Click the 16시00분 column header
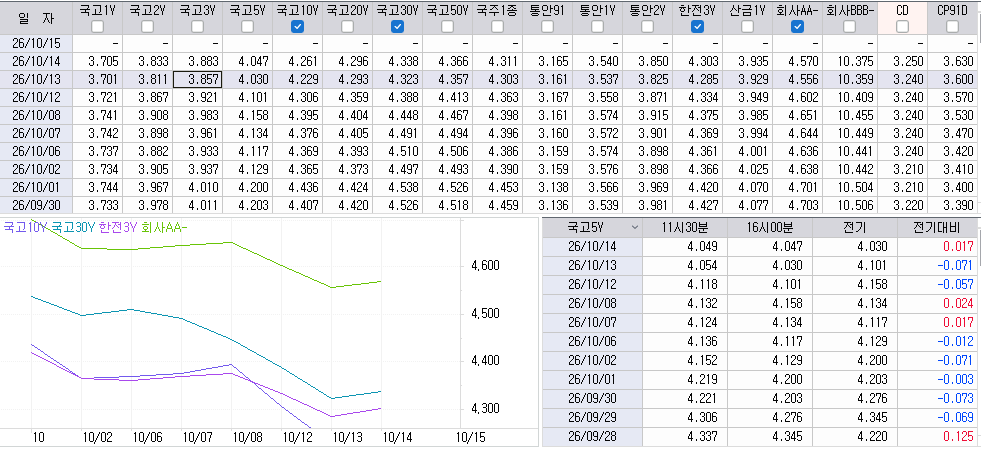The width and height of the screenshot is (981, 449). (770, 228)
